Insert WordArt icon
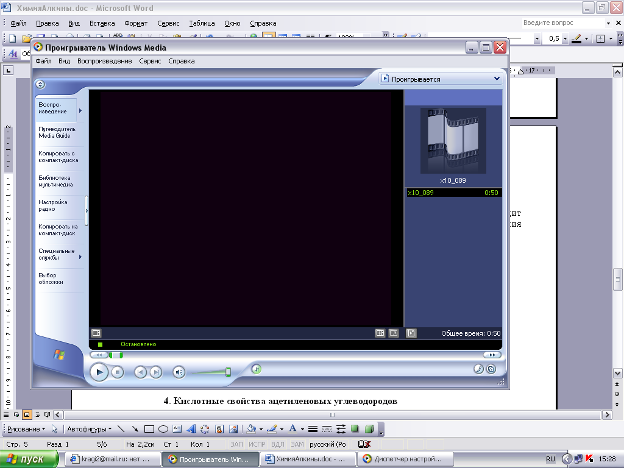624x468 pixels. tap(191, 429)
